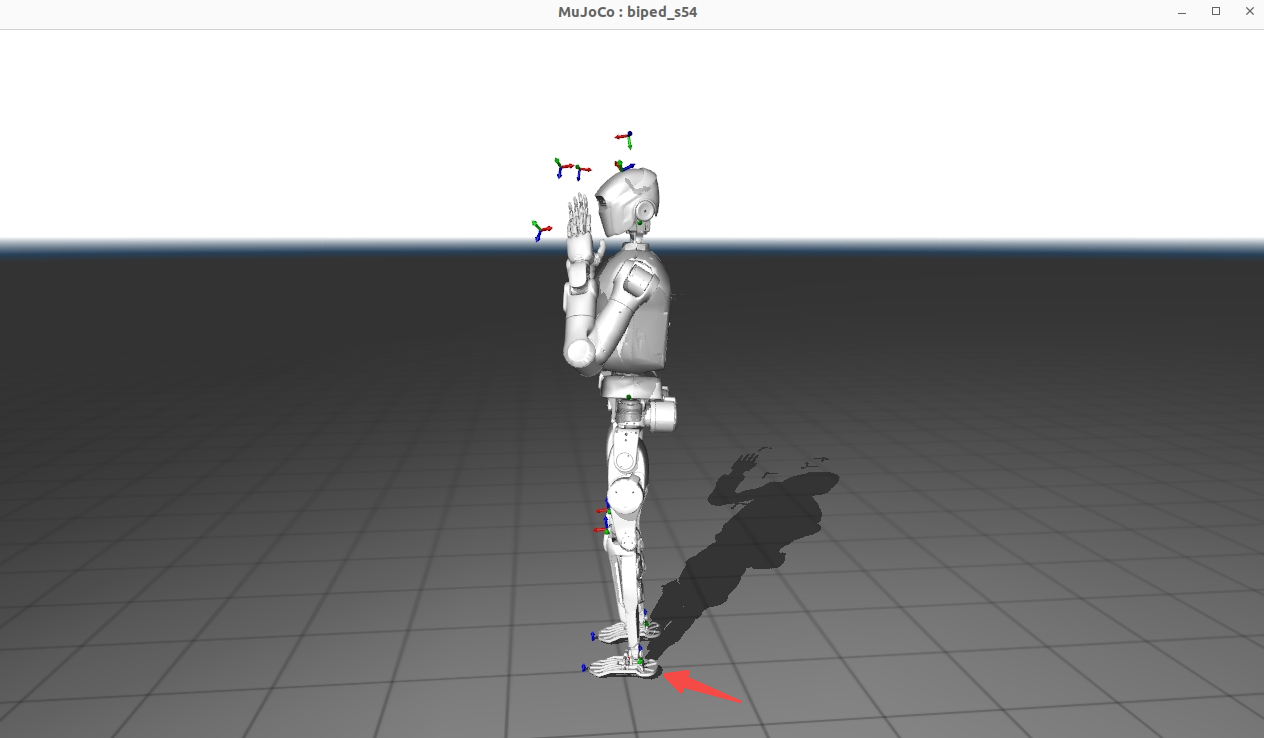The image size is (1264, 738).
Task: Maximize the MuJoCo window
Action: click(x=1216, y=12)
